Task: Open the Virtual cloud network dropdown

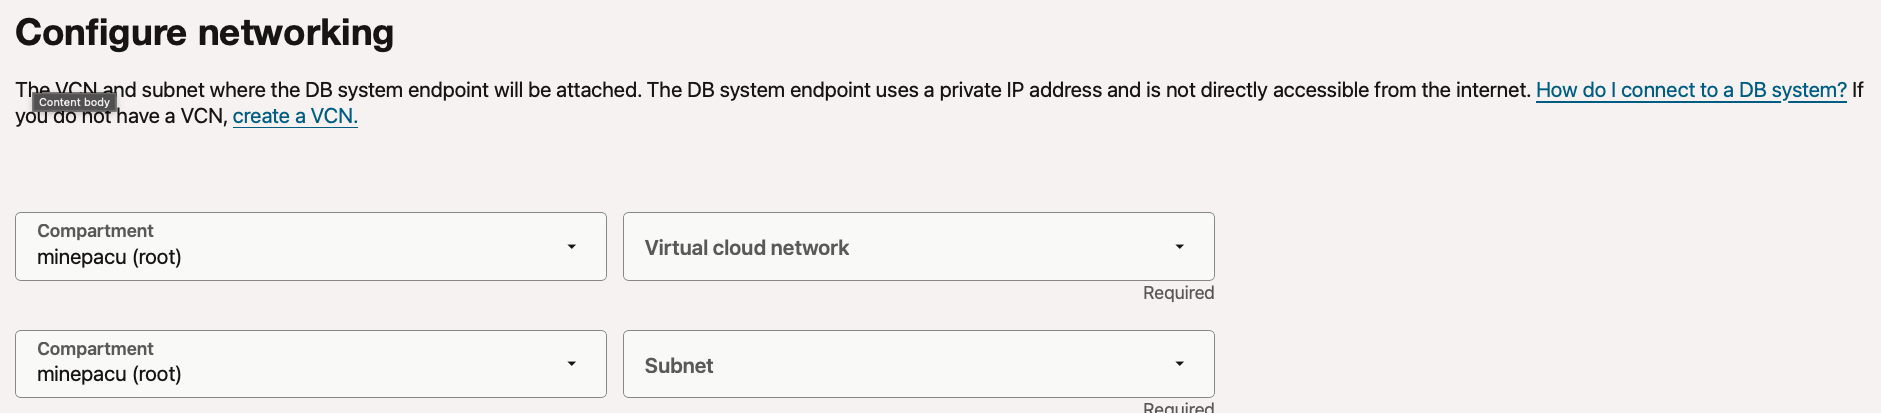Action: click(918, 246)
